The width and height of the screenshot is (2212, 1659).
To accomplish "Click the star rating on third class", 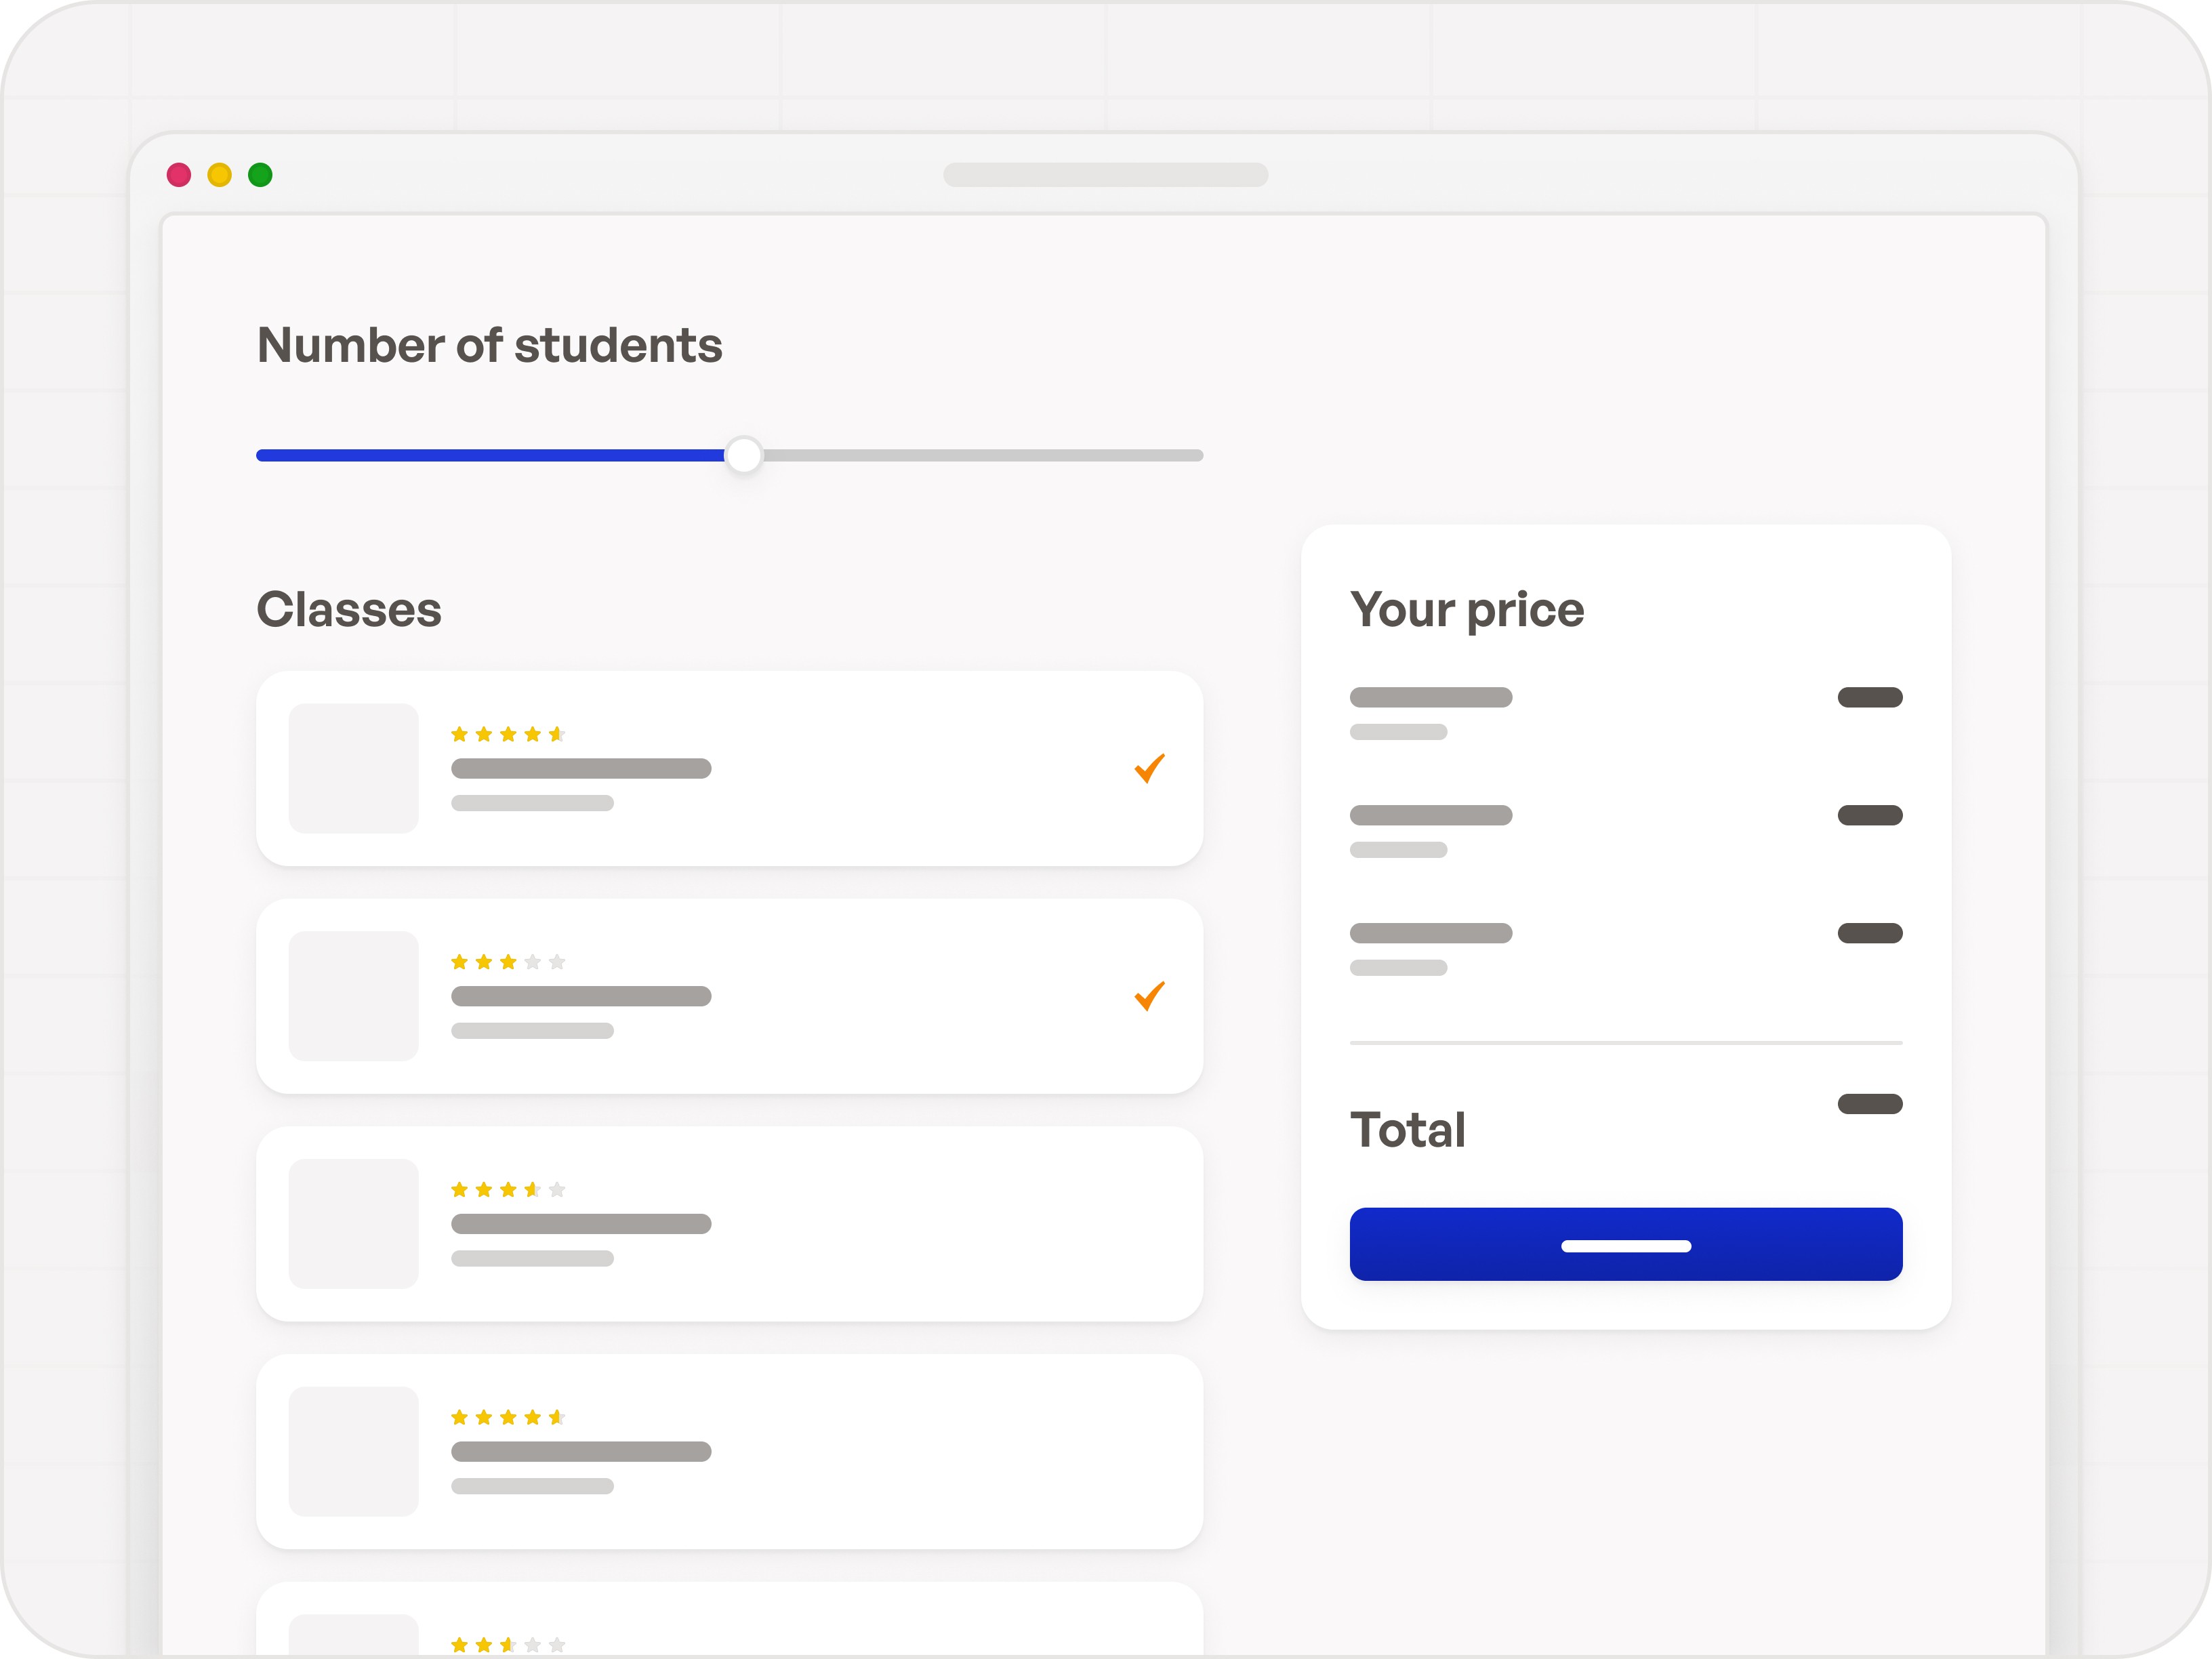I will (x=508, y=1189).
